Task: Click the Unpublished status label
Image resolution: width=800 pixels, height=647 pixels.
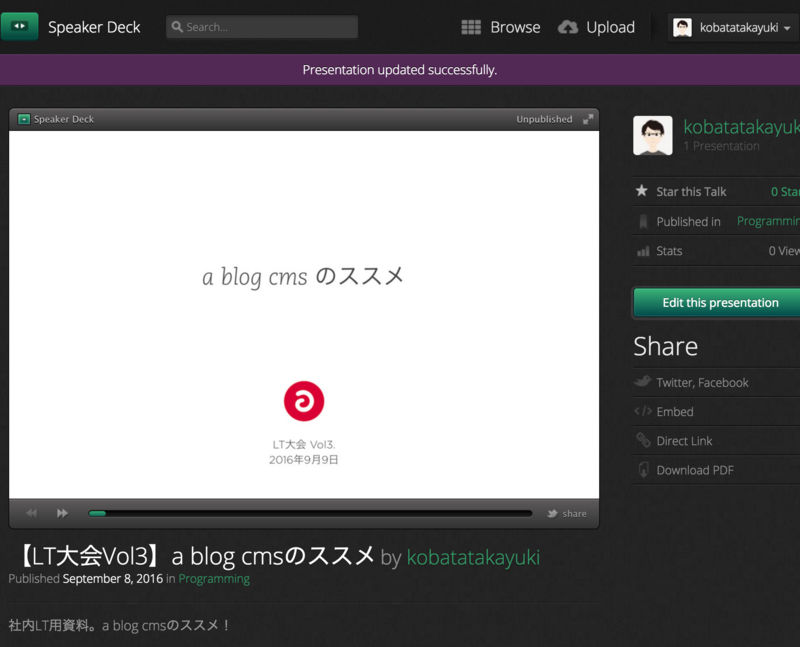Action: click(544, 119)
